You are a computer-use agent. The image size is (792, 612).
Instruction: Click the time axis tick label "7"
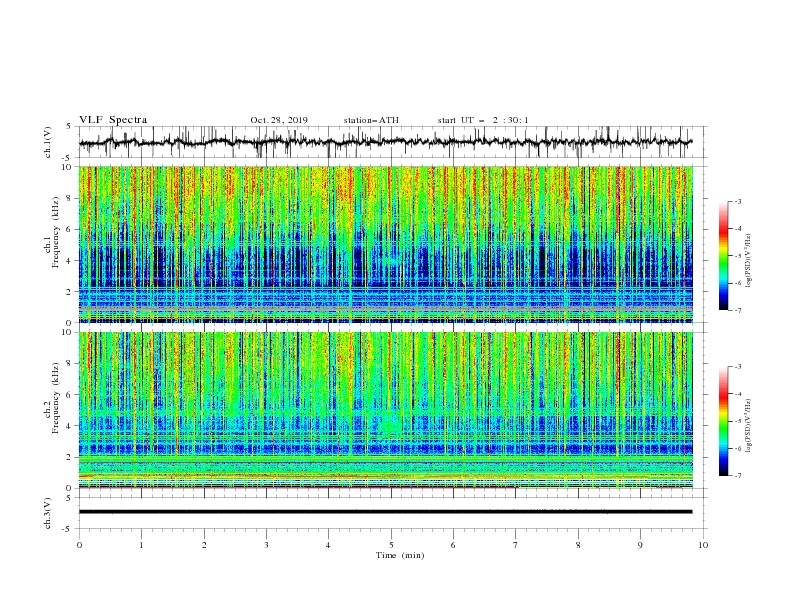516,545
